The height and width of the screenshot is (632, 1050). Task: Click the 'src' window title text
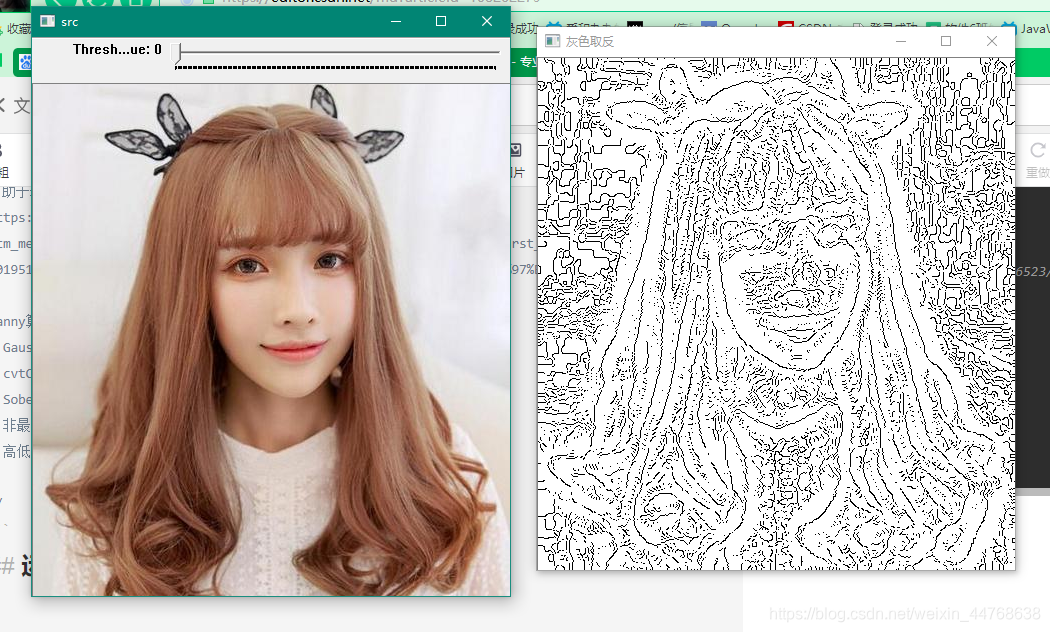click(x=70, y=22)
